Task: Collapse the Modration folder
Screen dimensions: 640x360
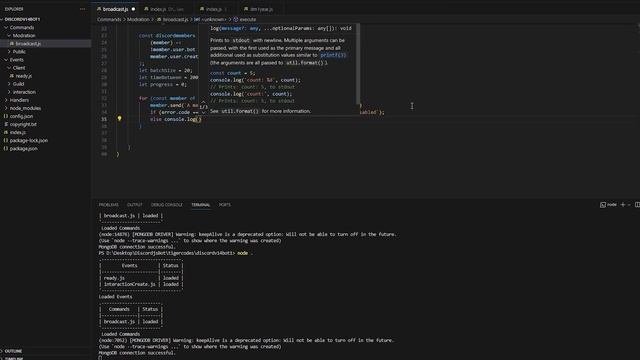Action: pyautogui.click(x=9, y=36)
